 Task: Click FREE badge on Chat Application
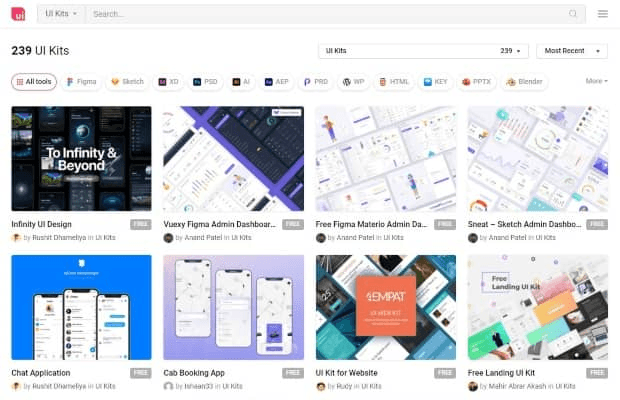(141, 373)
